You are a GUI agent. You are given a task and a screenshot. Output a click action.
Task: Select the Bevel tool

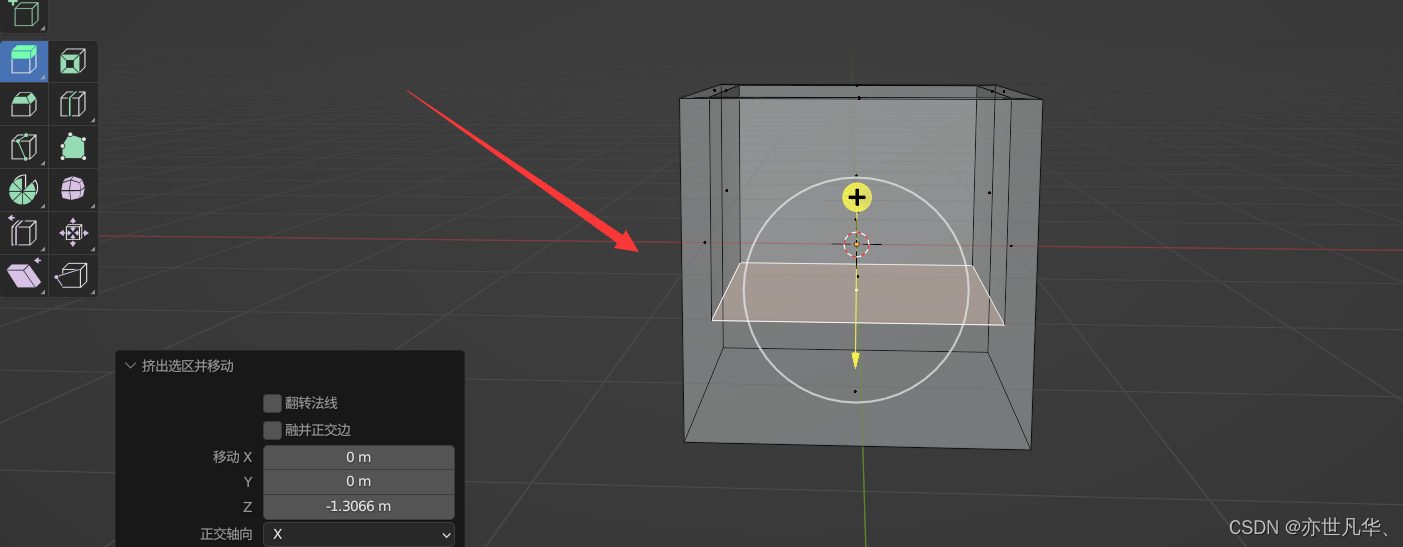(24, 104)
